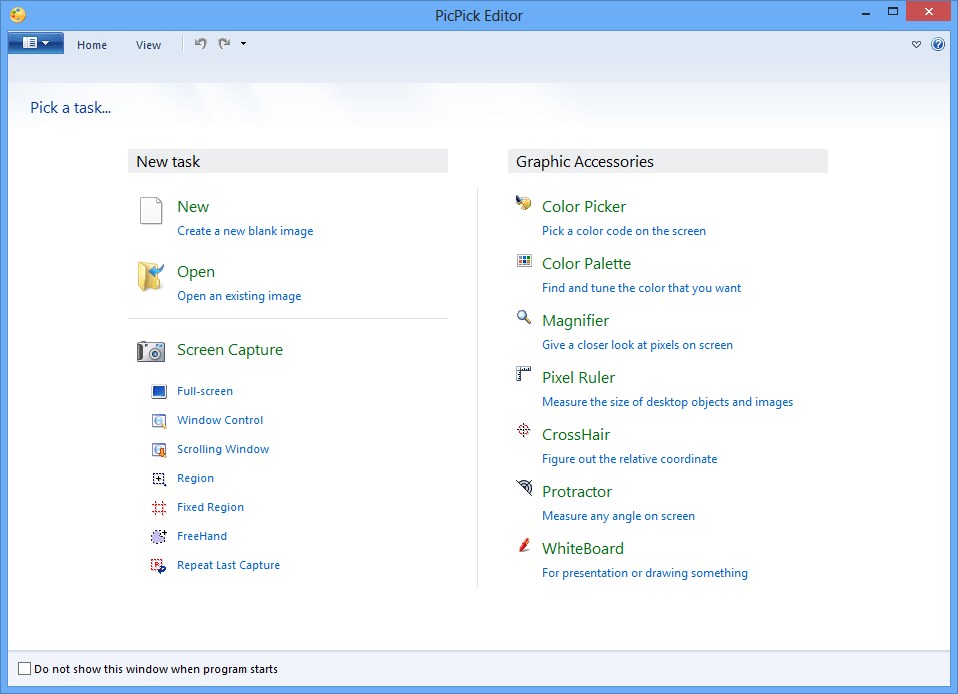Screen dimensions: 958x694
Task: Click the Full-screen capture icon
Action: (x=159, y=391)
